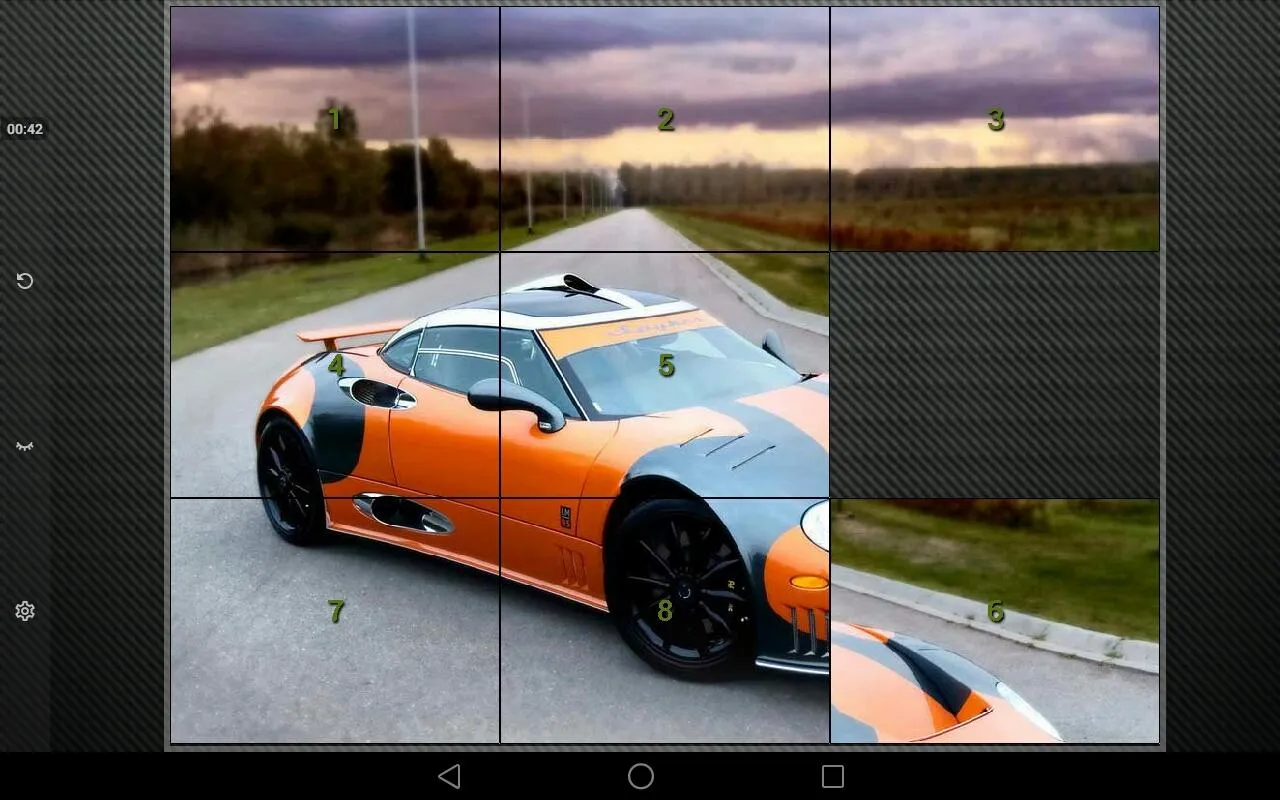Tap the Android back navigation button
1280x800 pixels.
(449, 776)
